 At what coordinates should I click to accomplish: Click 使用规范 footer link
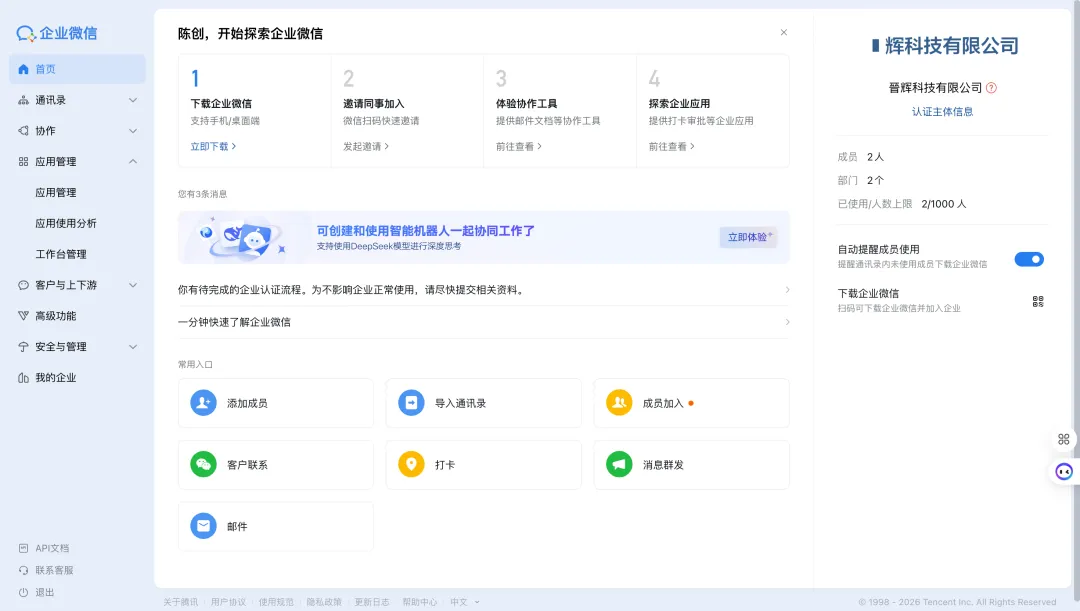[276, 602]
